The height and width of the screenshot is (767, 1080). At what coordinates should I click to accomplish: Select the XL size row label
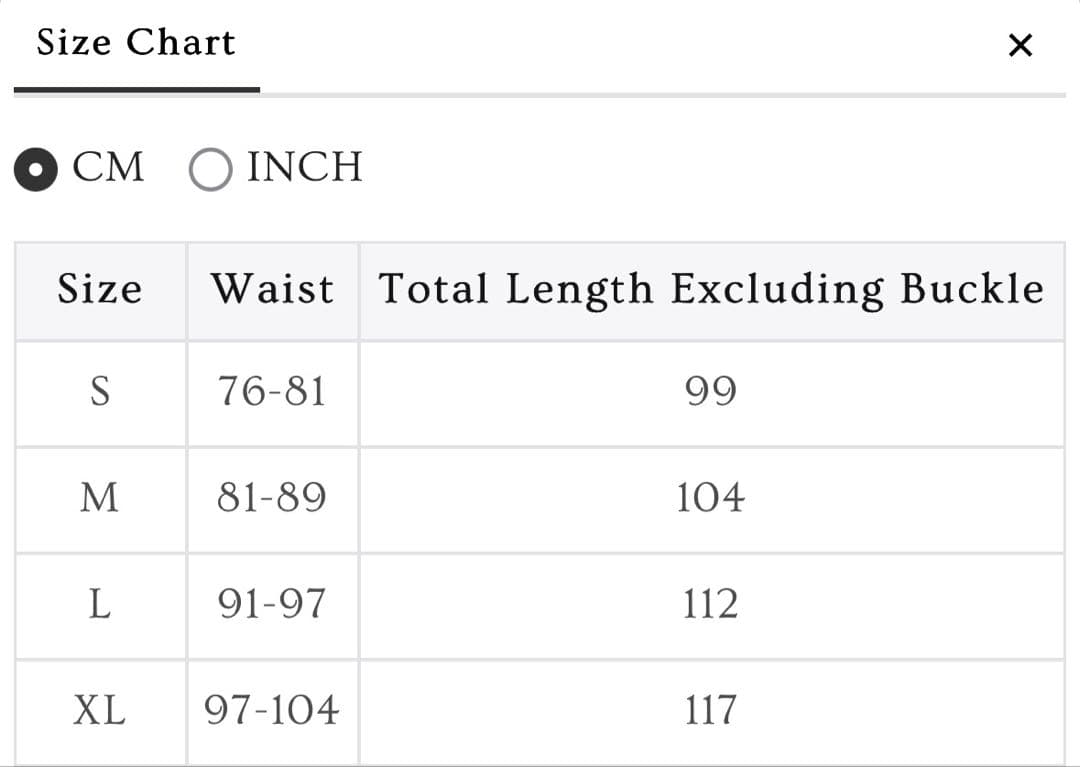pyautogui.click(x=100, y=711)
